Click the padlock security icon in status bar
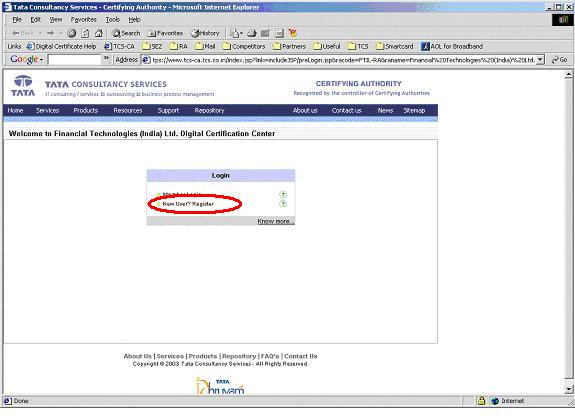Viewport: 575px width, 416px height. coord(481,401)
